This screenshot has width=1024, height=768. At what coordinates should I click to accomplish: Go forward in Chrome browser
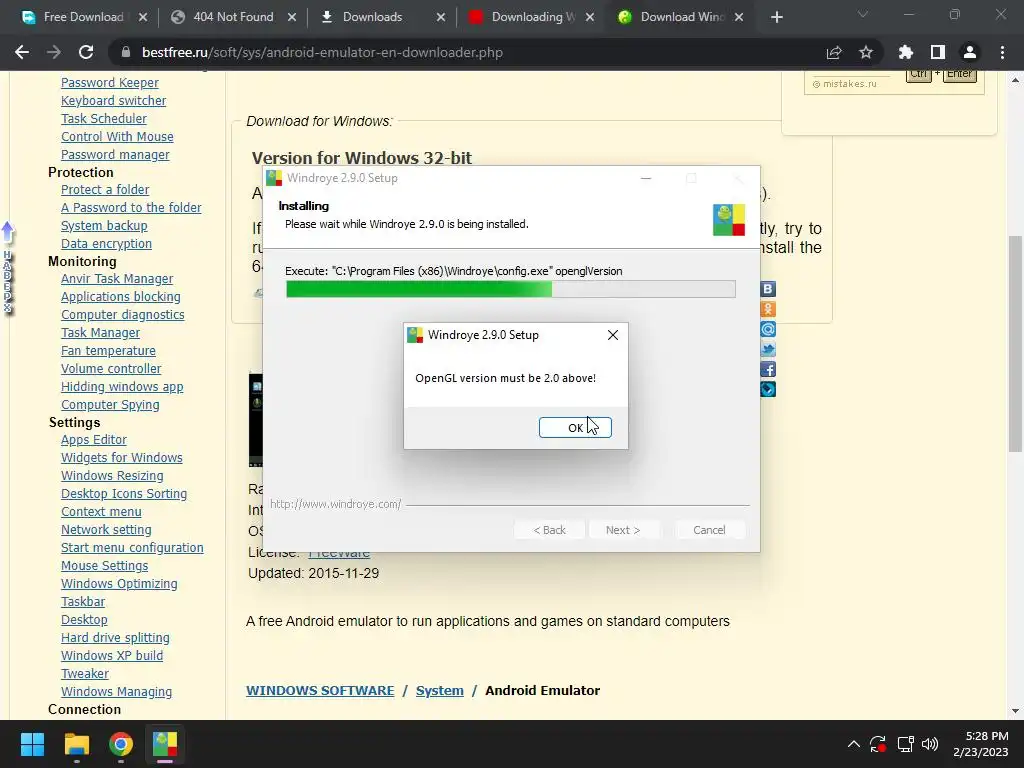(x=54, y=52)
